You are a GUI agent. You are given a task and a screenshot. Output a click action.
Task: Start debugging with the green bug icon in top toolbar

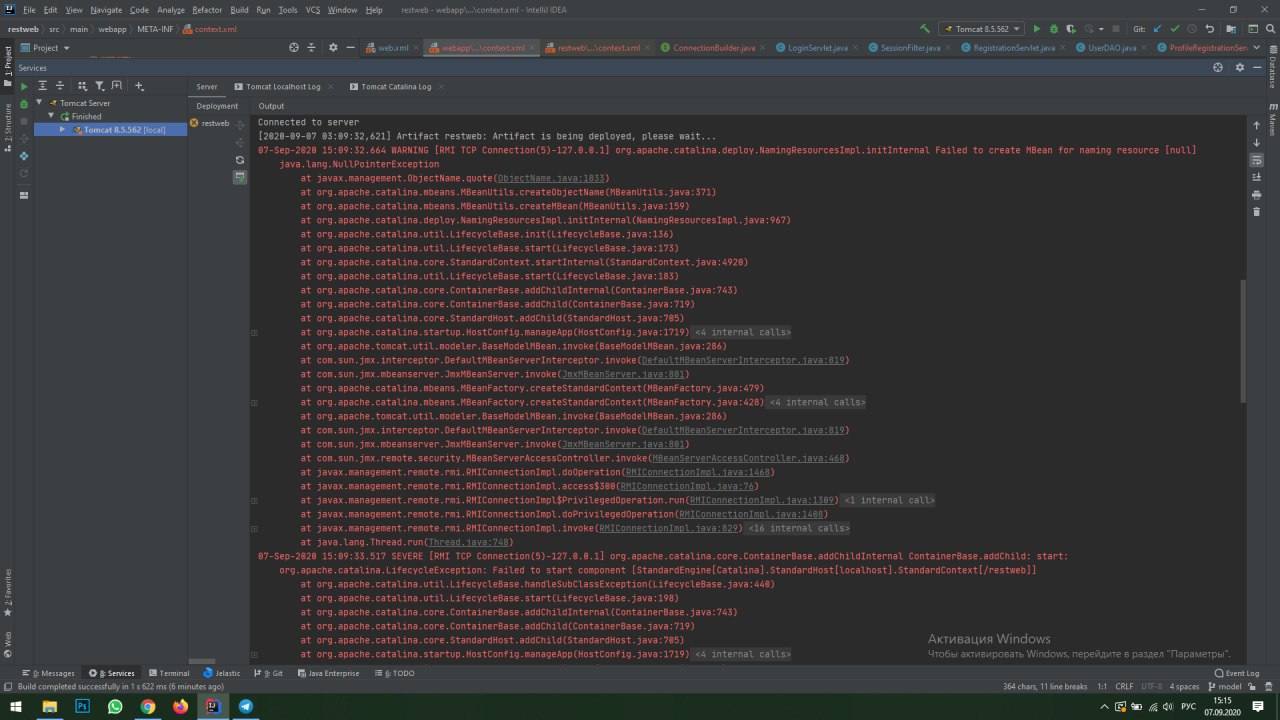[1054, 29]
